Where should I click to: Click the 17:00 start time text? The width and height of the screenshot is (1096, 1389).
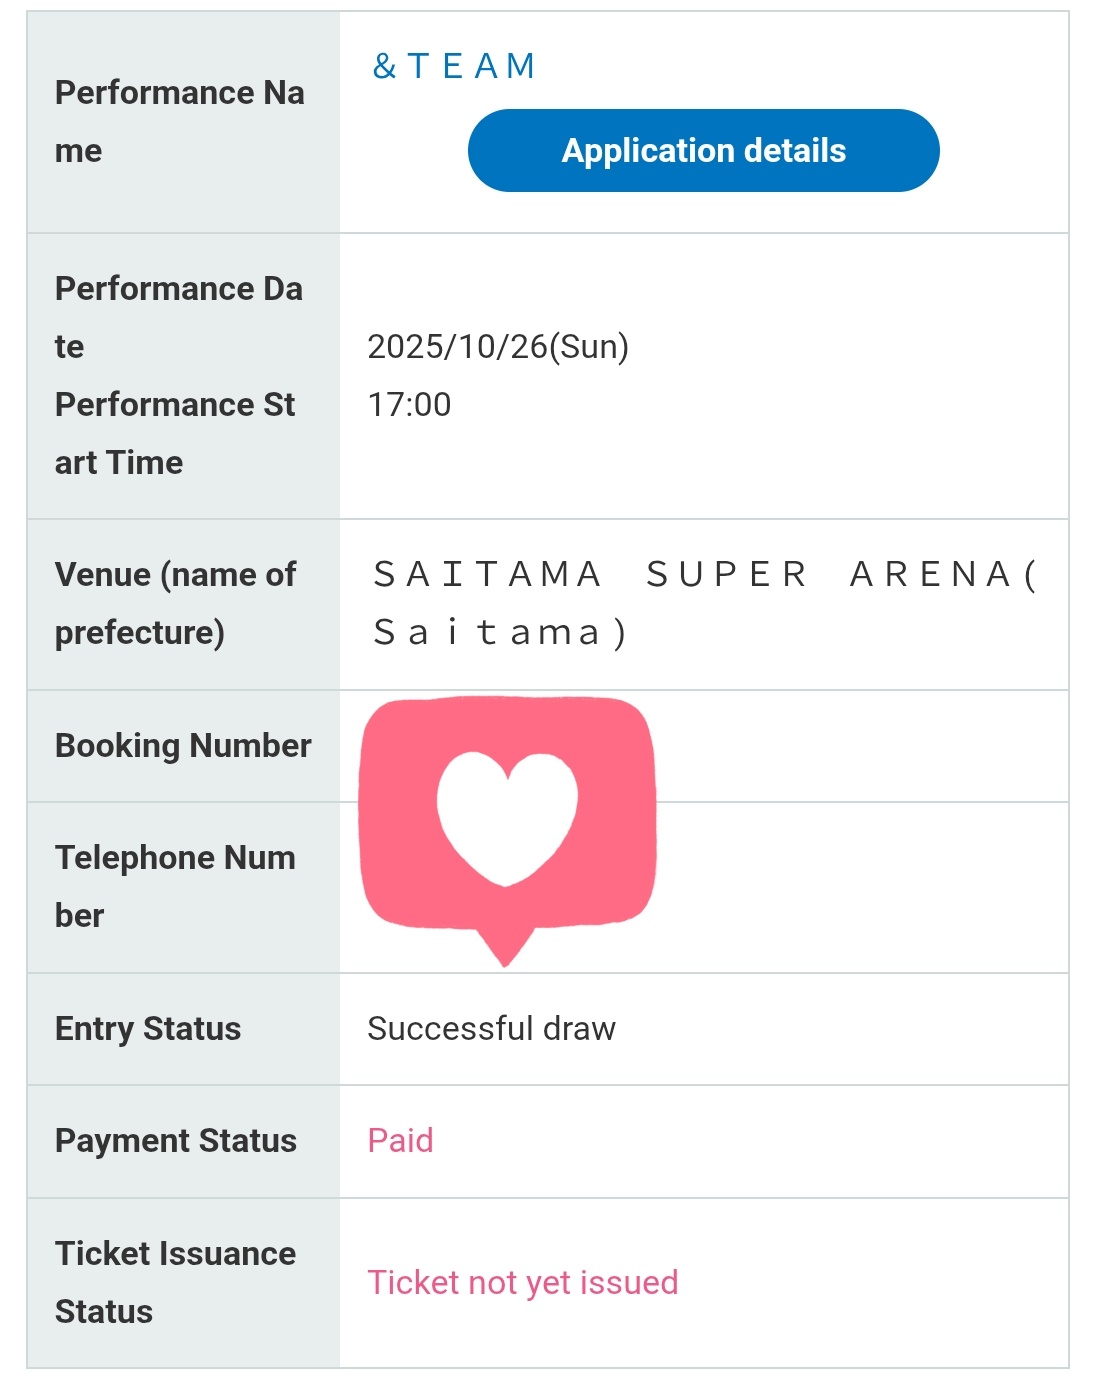(409, 405)
